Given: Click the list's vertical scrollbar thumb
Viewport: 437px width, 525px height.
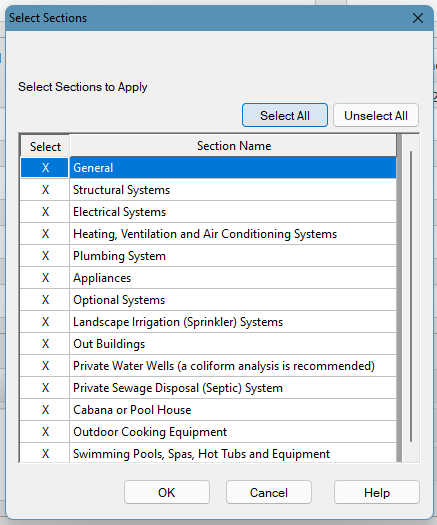Looking at the screenshot, I should click(x=411, y=297).
